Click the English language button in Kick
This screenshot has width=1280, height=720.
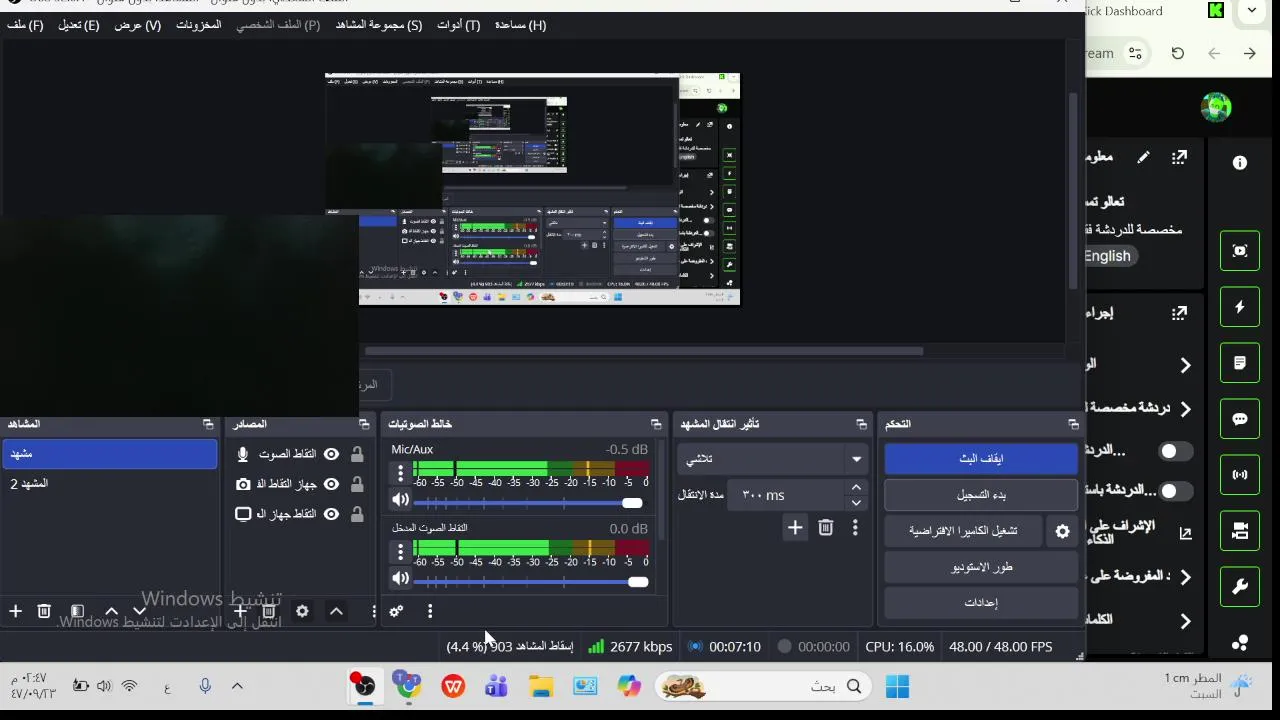[x=1107, y=256]
